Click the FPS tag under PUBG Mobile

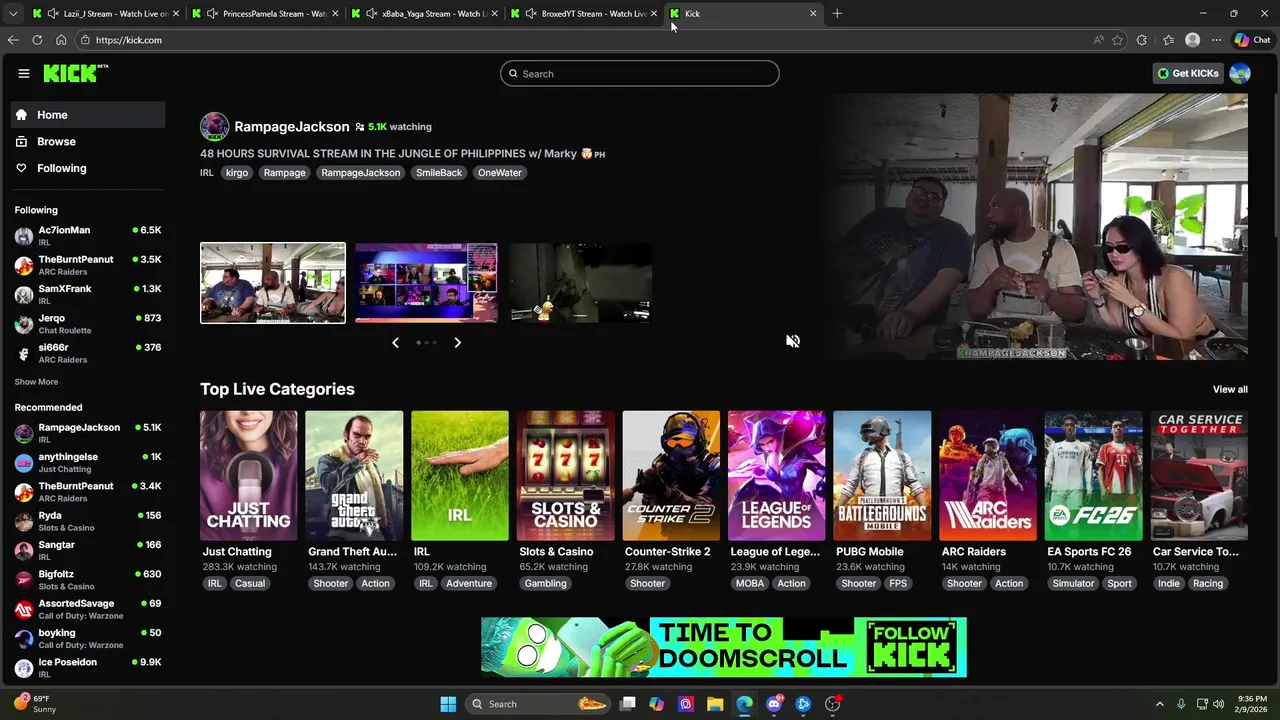click(898, 584)
